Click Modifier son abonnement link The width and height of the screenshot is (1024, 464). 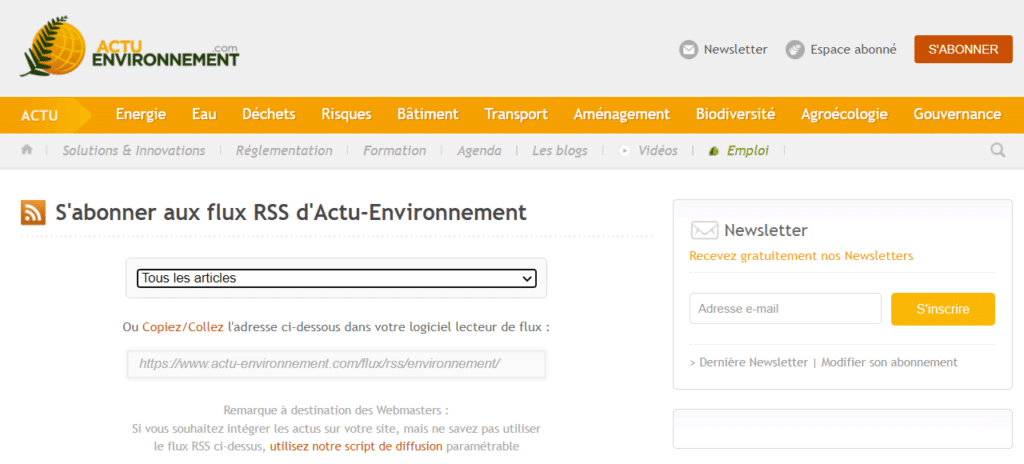tap(889, 362)
